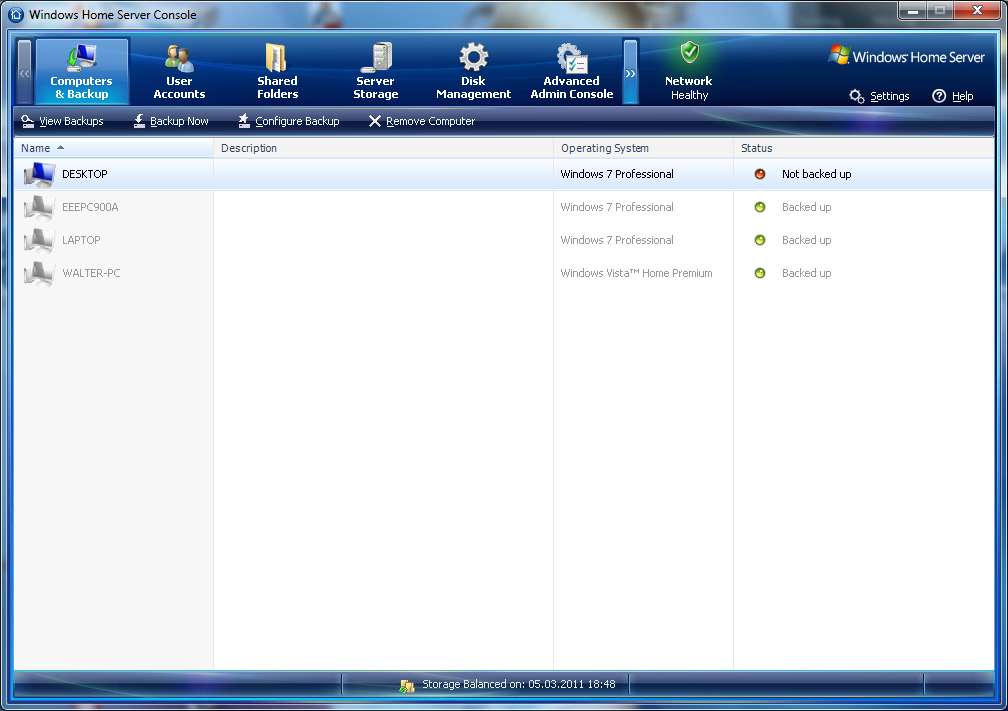Click the View Backups button label
Screen dimensions: 1008x711
[71, 121]
